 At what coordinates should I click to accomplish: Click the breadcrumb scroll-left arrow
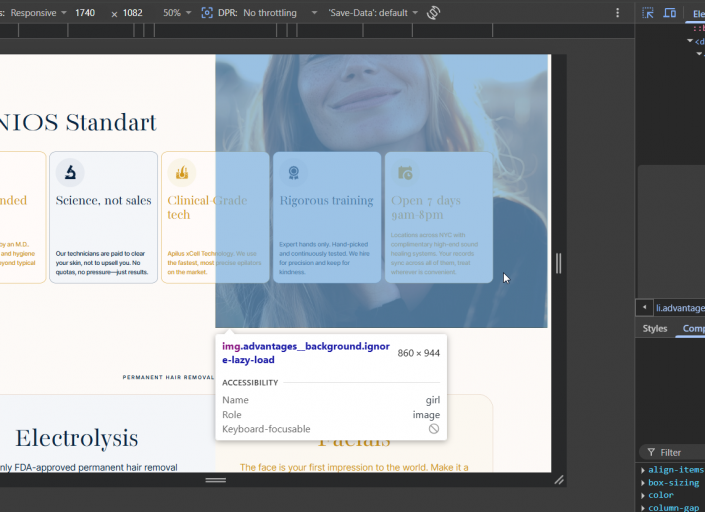pos(644,307)
